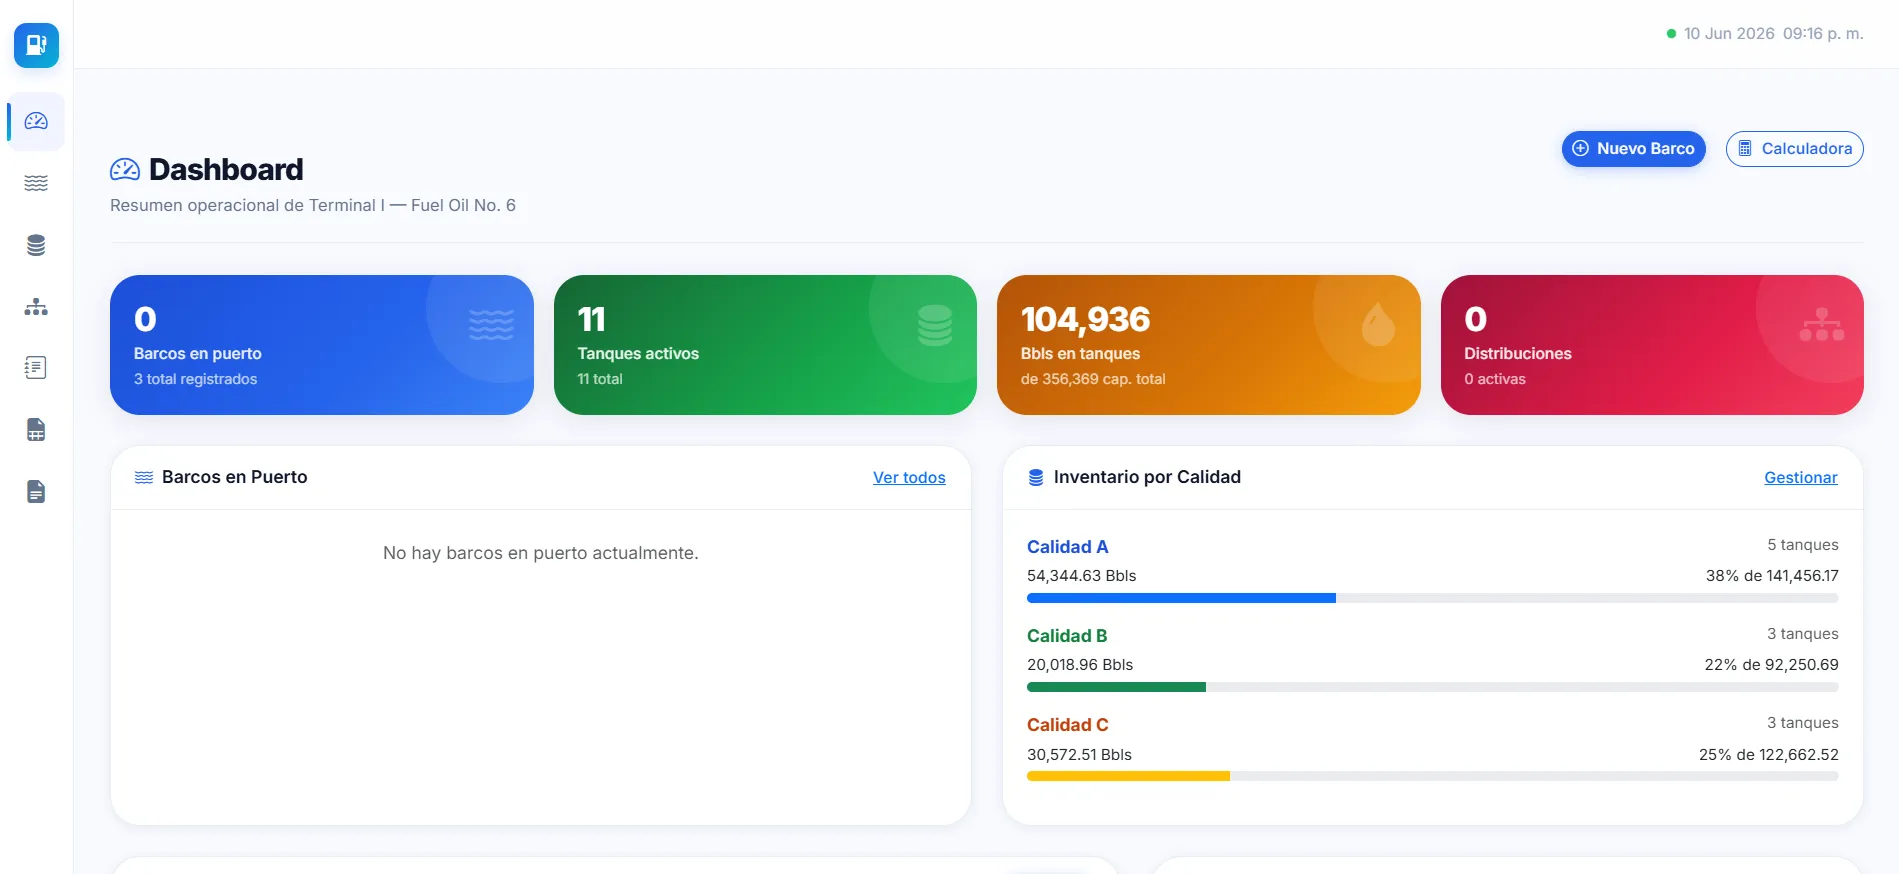Click the 3 total registrados text
Screen dimensions: 1899x874
(x=195, y=379)
